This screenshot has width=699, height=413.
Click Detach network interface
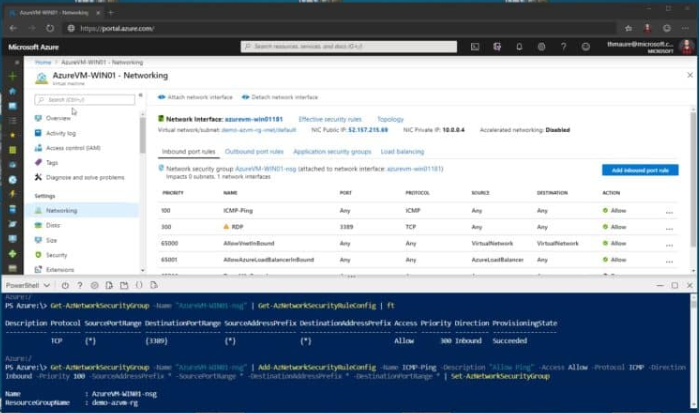coord(280,97)
